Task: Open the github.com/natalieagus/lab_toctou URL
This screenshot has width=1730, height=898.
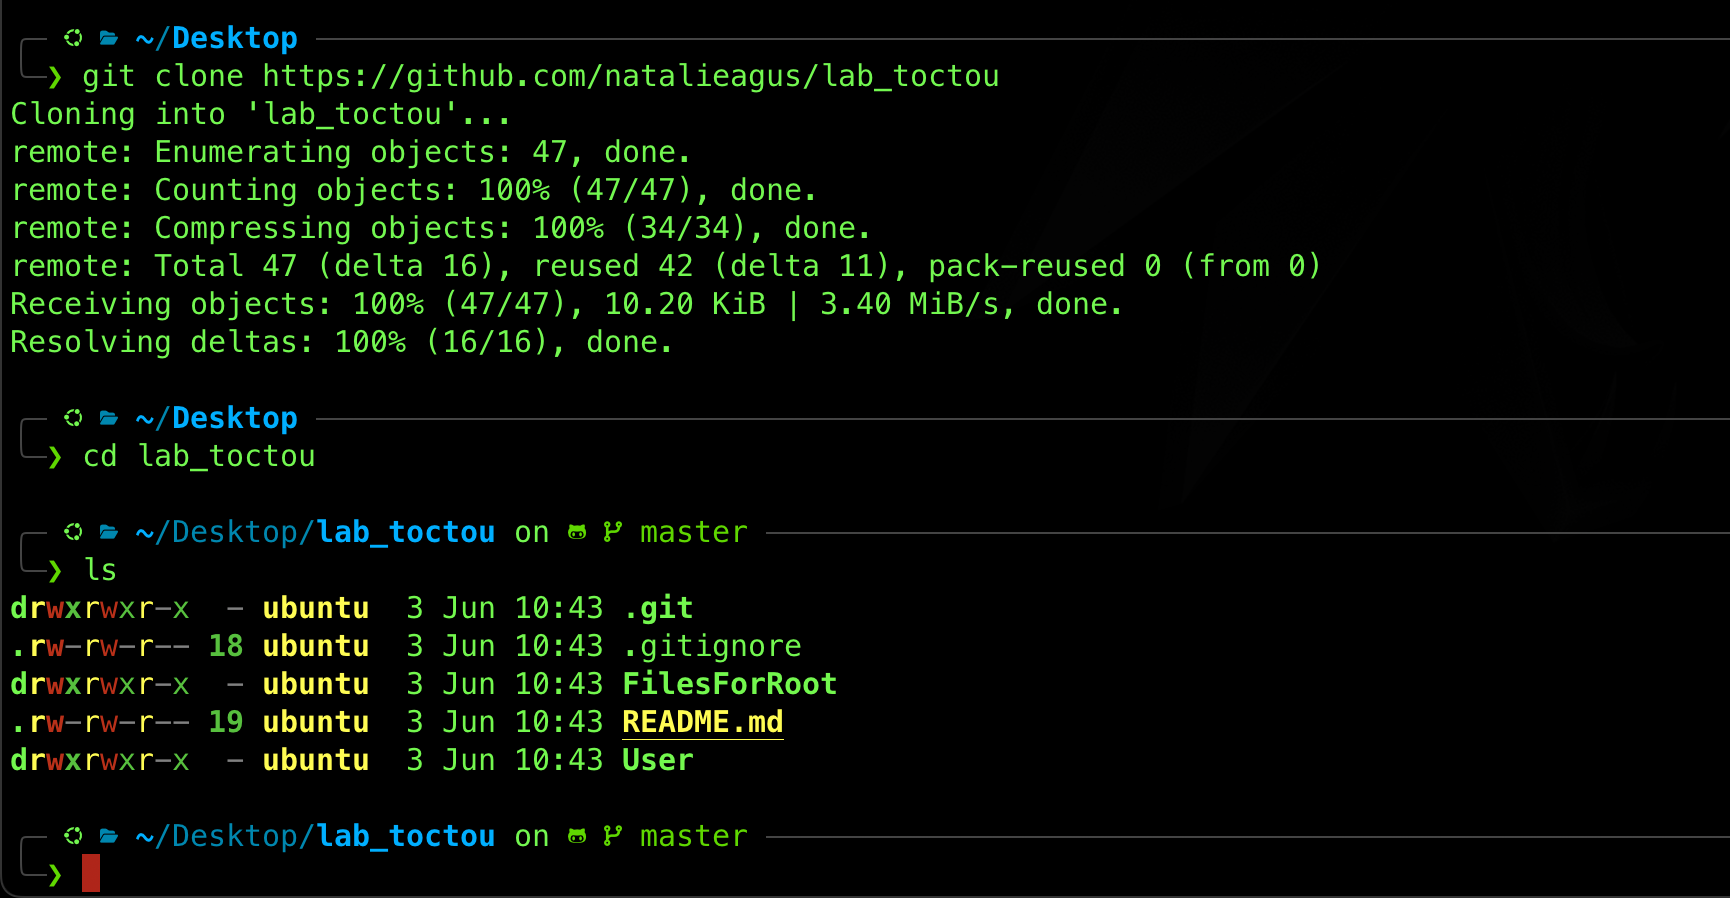Action: (631, 76)
